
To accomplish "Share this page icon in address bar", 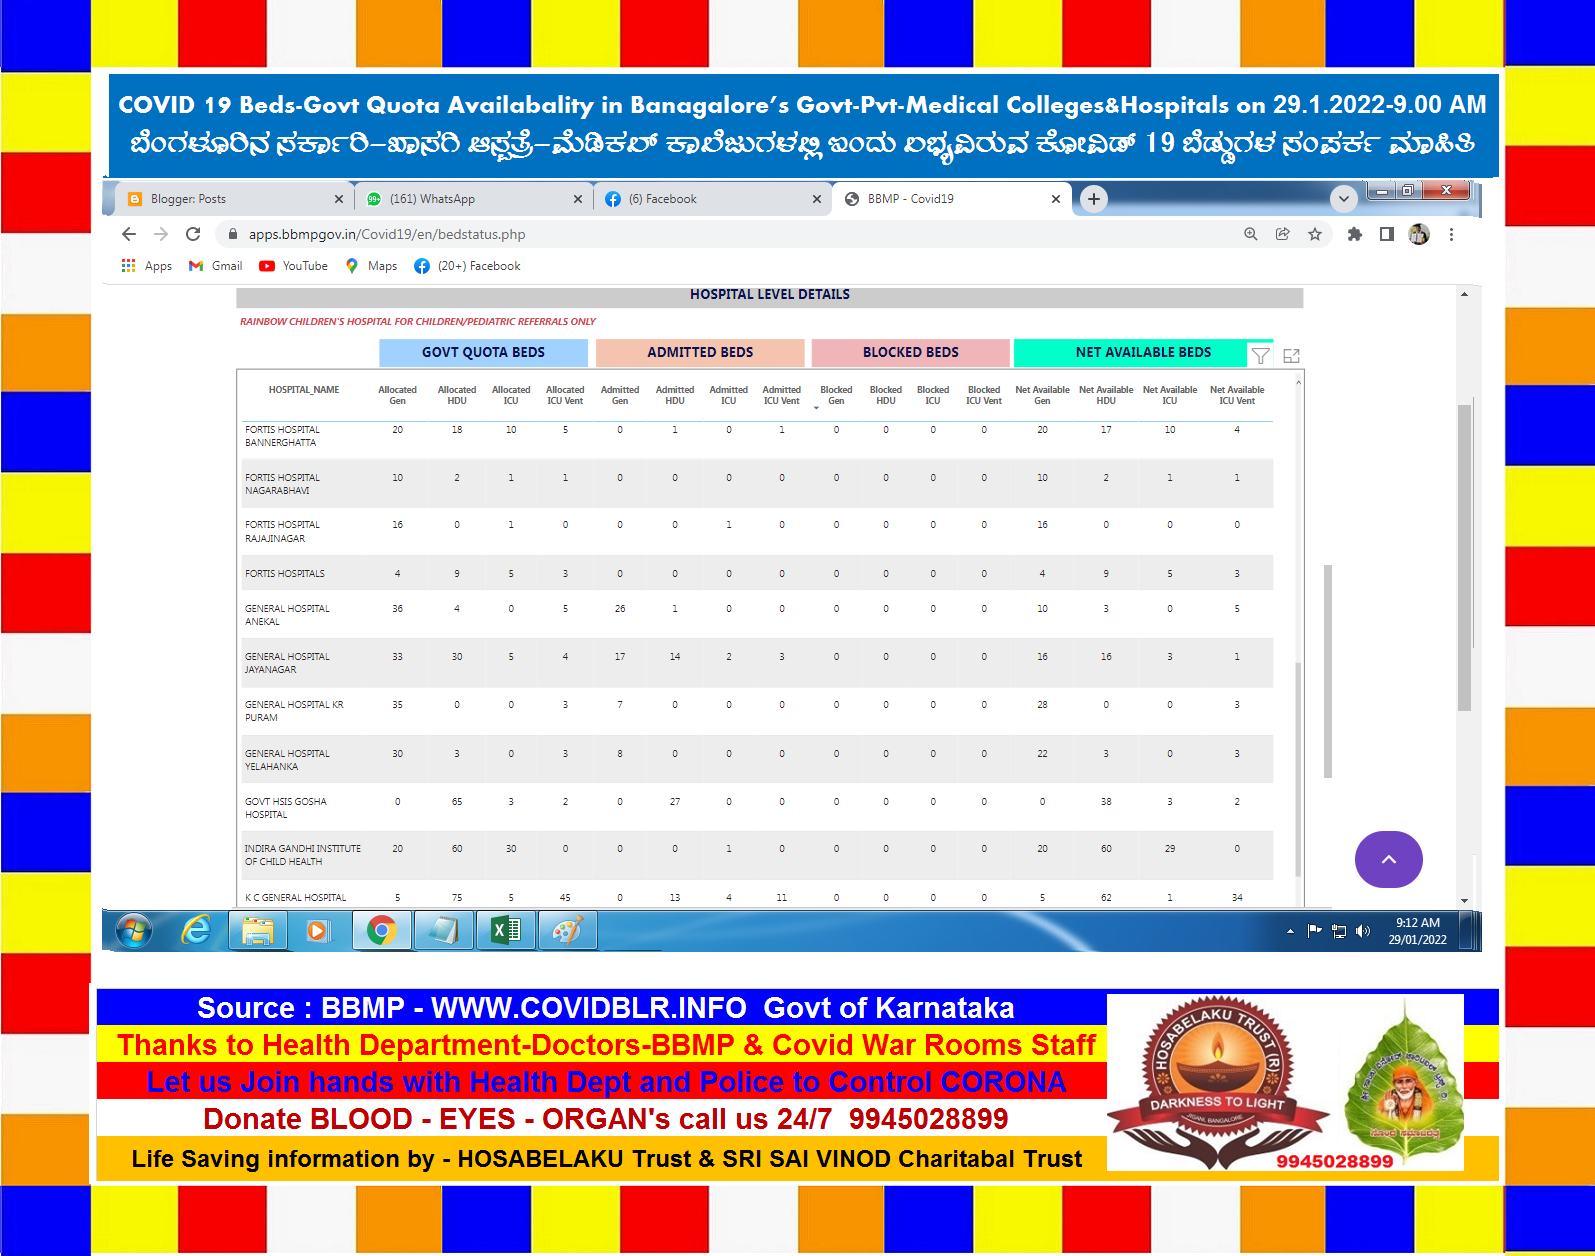I will pos(1282,234).
